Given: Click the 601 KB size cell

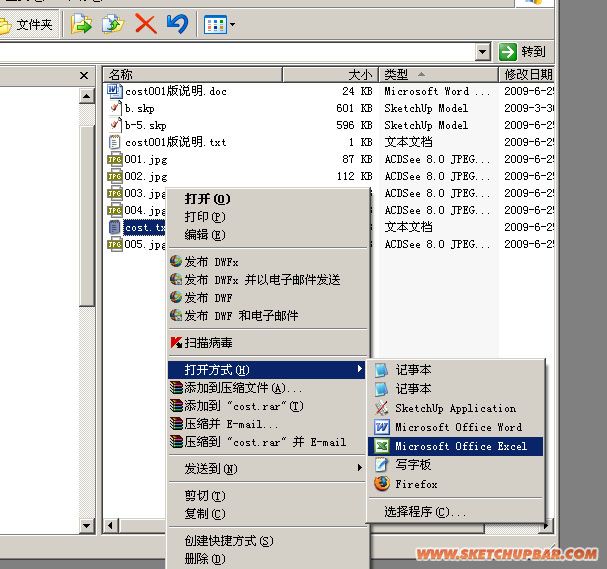Looking at the screenshot, I should [x=354, y=108].
